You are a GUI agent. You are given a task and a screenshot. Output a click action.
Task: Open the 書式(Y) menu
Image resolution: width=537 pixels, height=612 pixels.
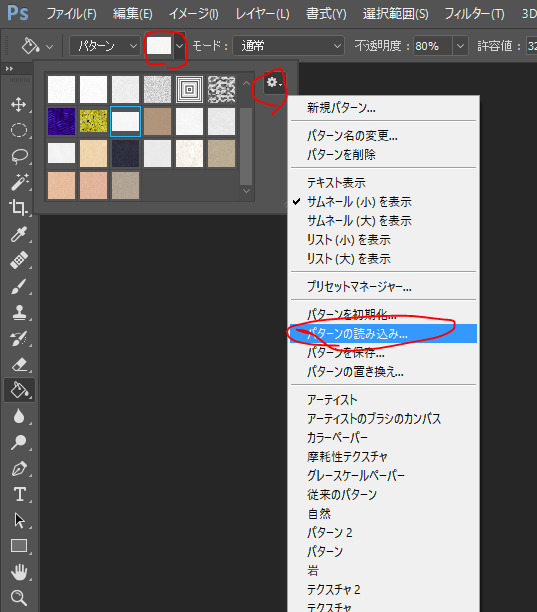pos(326,14)
